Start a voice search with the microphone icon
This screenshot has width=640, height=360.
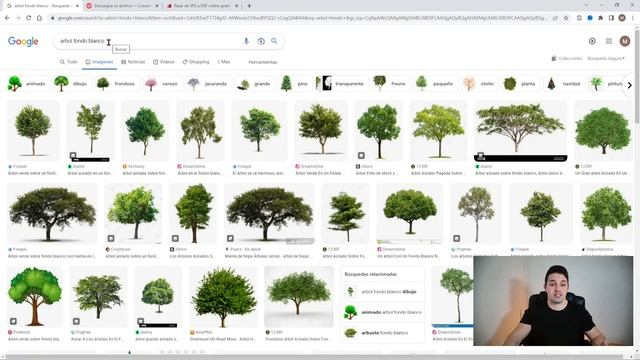(246, 41)
